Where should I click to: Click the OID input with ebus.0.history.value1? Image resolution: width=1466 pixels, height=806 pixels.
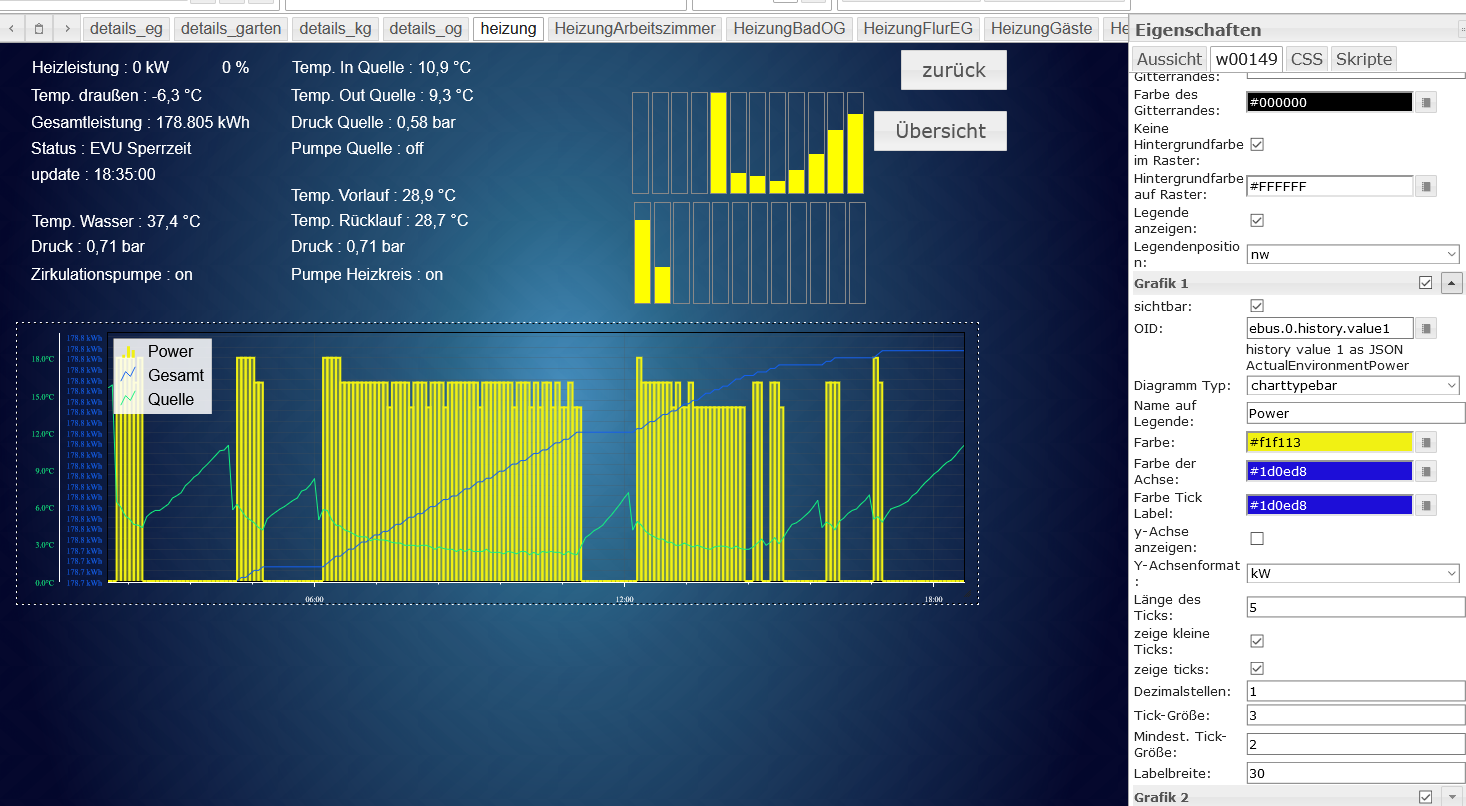(x=1330, y=328)
